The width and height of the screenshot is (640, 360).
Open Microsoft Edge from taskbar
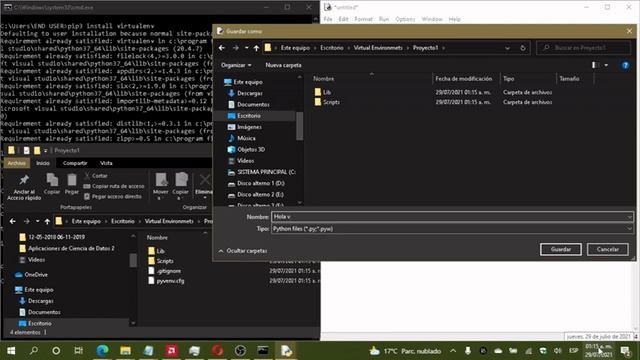click(x=102, y=351)
